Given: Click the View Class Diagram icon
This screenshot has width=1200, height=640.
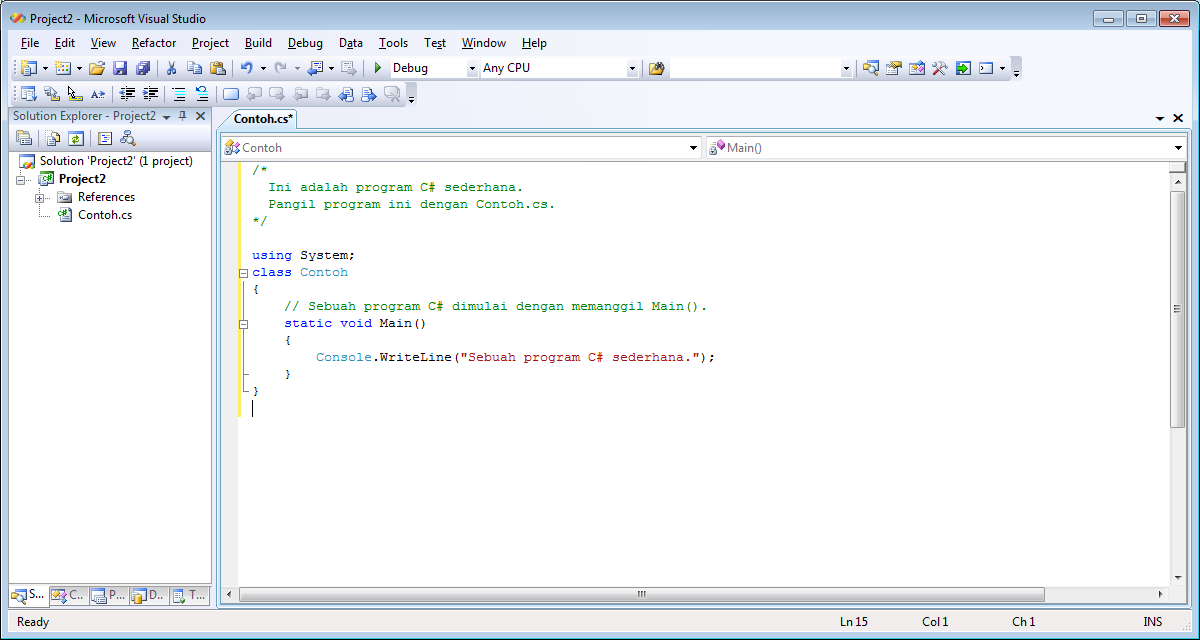Looking at the screenshot, I should tap(128, 138).
